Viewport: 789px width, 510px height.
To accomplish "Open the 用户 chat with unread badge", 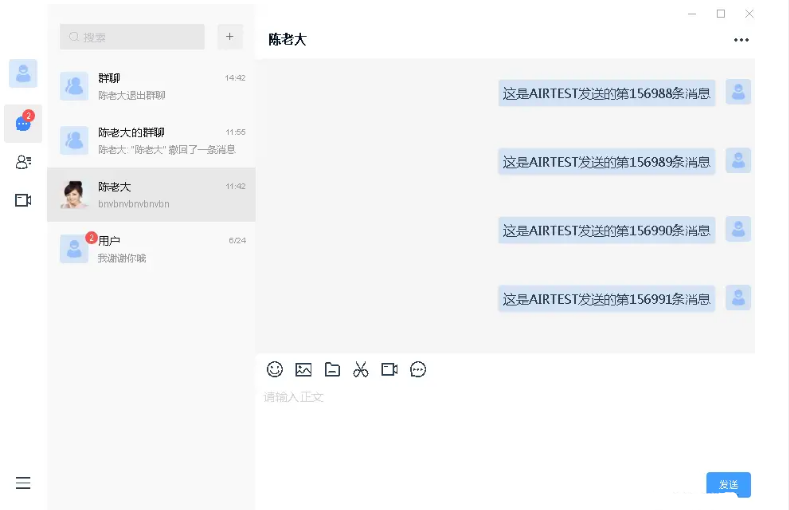I will (x=151, y=249).
